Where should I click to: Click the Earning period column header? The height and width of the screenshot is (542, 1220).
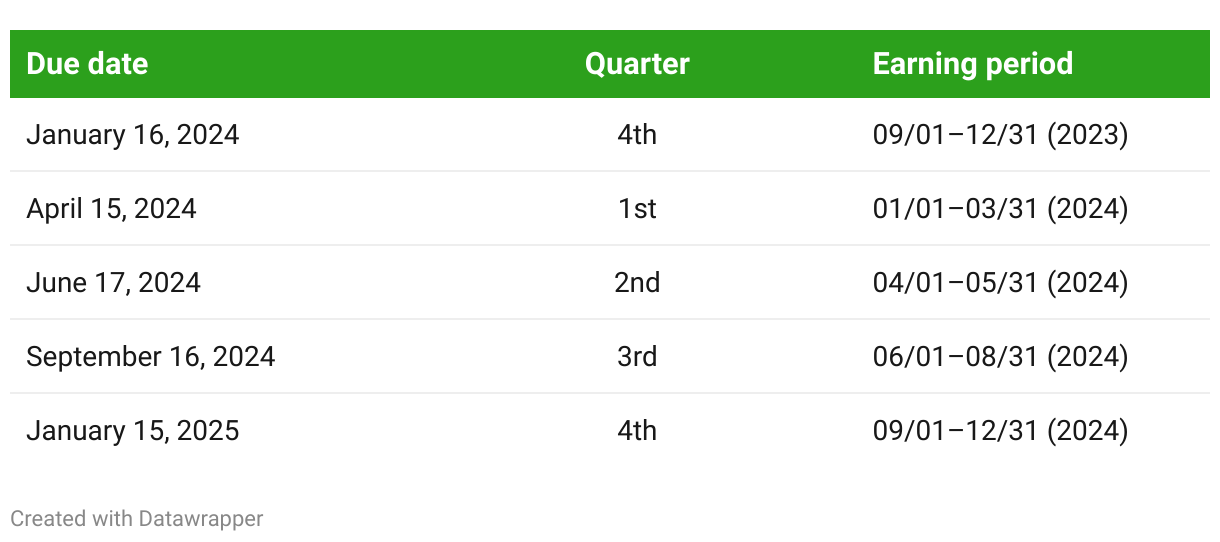pos(973,64)
